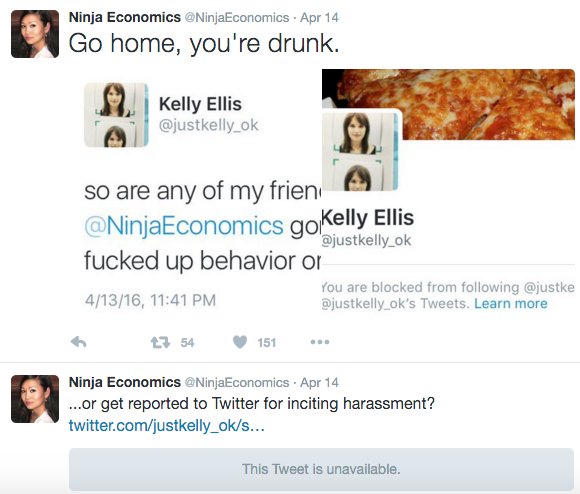The height and width of the screenshot is (494, 580).
Task: Click Ninja Economics name on first tweet
Action: coord(125,17)
